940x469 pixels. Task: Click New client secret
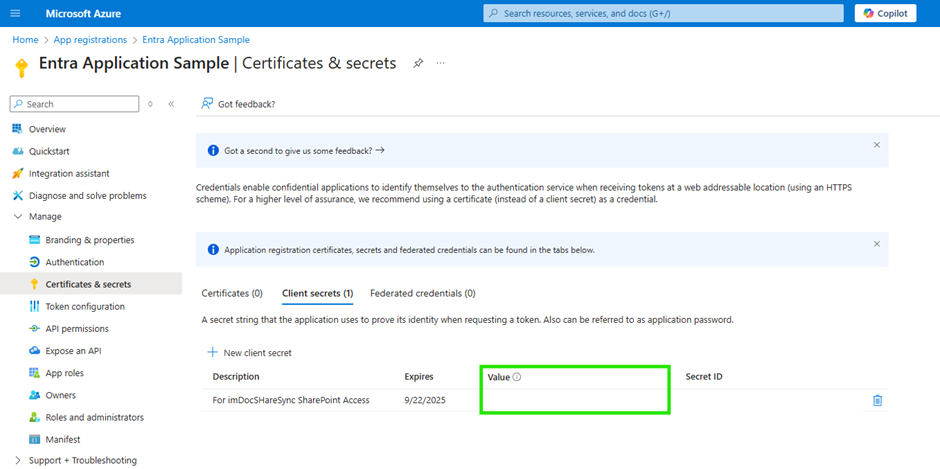pos(249,353)
